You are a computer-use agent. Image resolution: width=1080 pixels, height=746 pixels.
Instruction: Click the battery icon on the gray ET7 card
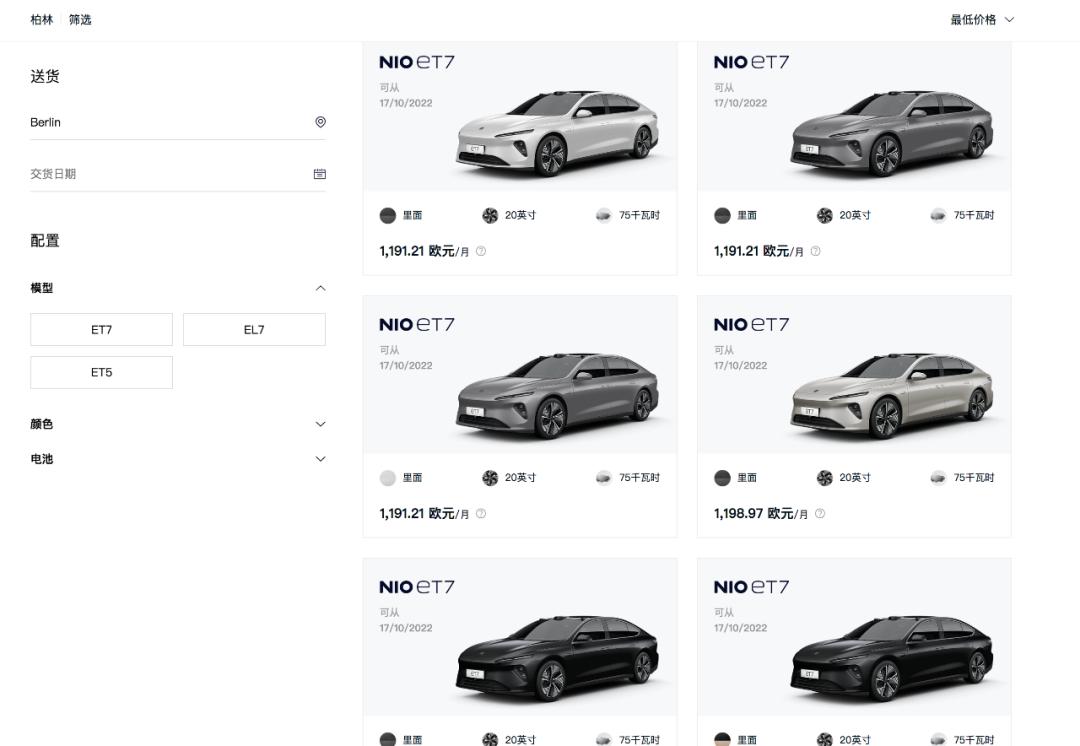tap(602, 477)
